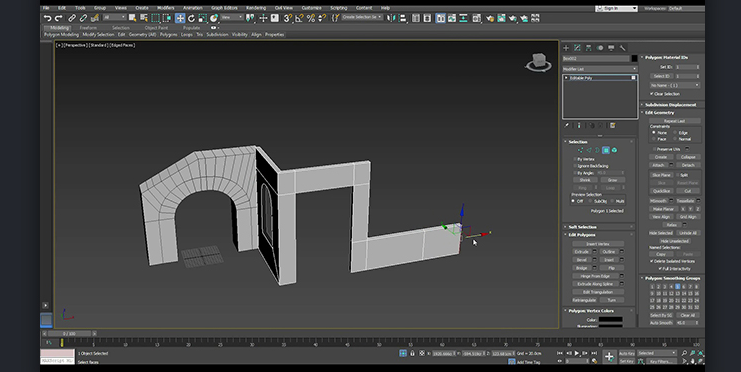This screenshot has width=741, height=372.
Task: Activate the Select and Rotate tool
Action: 191,18
